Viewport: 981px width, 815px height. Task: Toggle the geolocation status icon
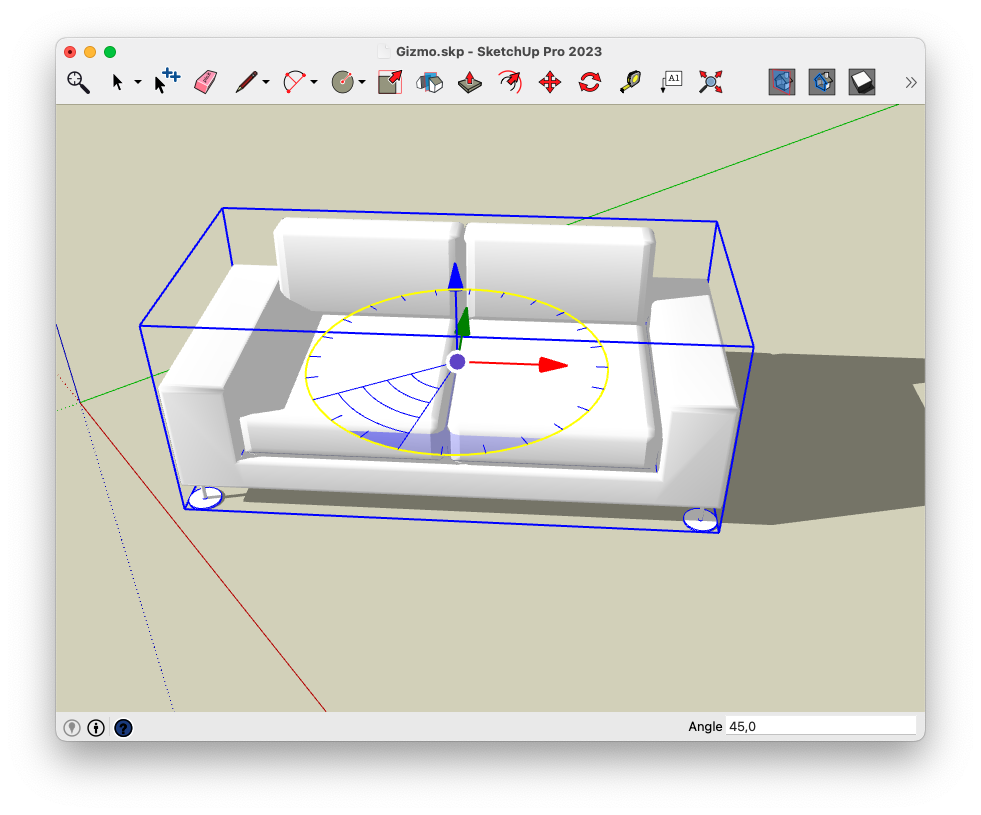(72, 728)
